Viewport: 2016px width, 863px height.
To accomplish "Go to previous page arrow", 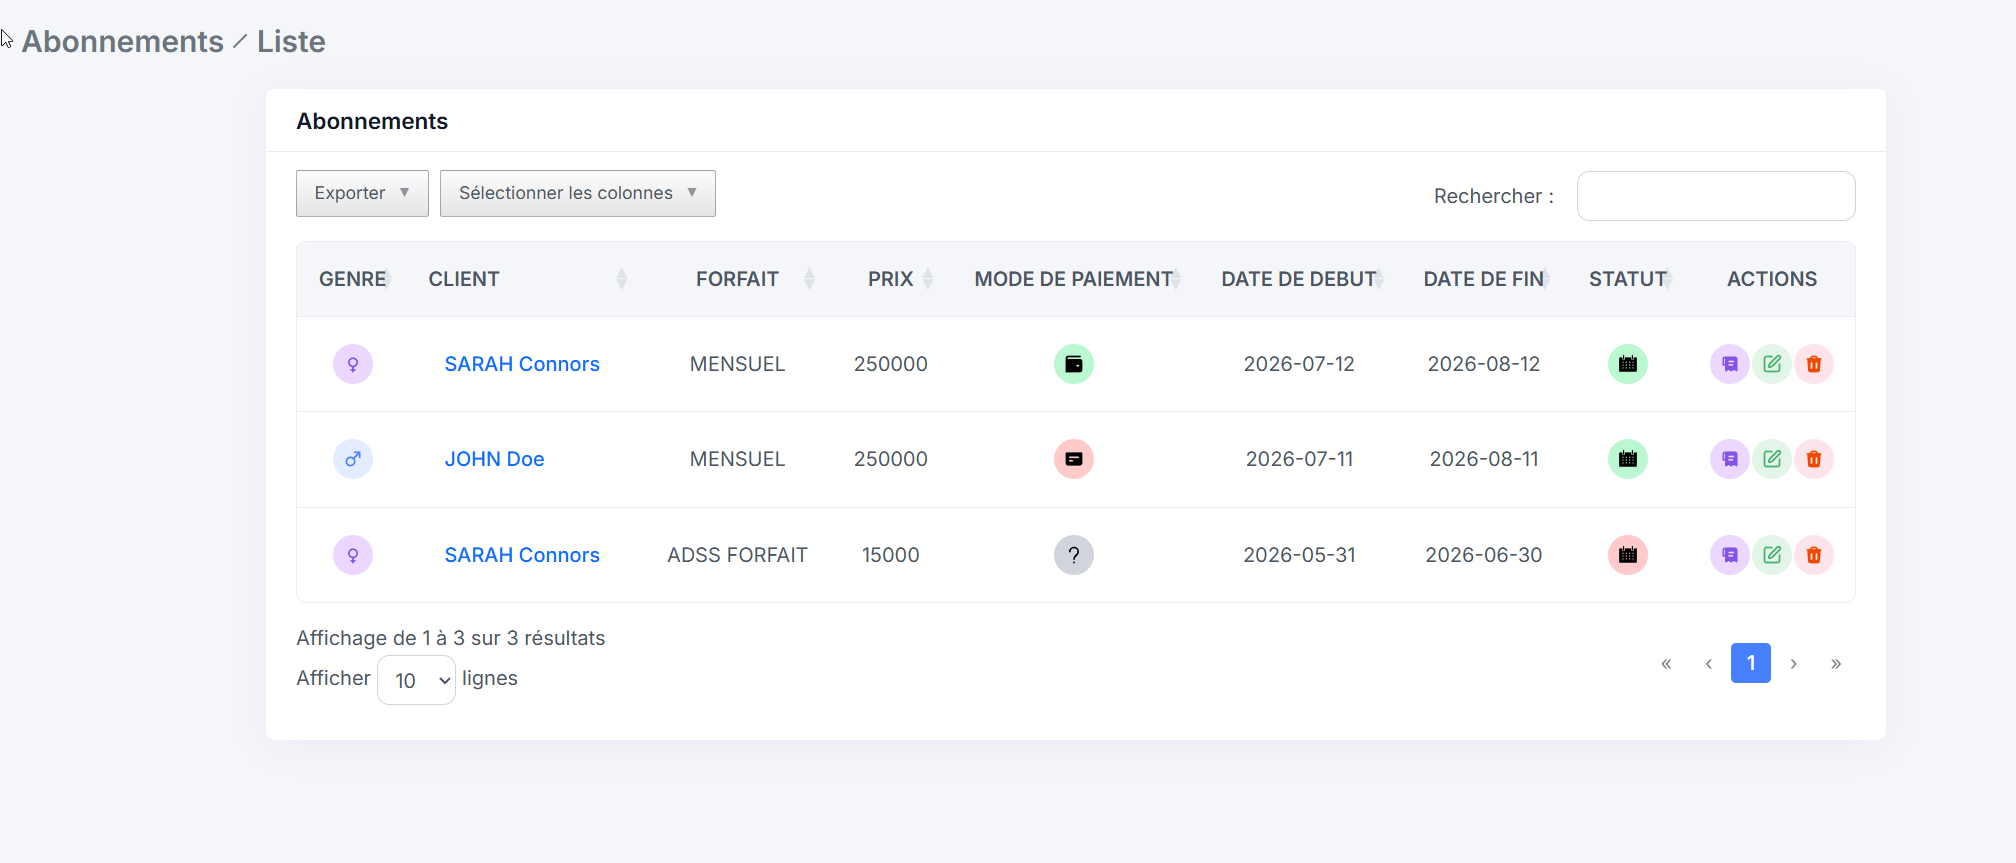I will click(1709, 663).
